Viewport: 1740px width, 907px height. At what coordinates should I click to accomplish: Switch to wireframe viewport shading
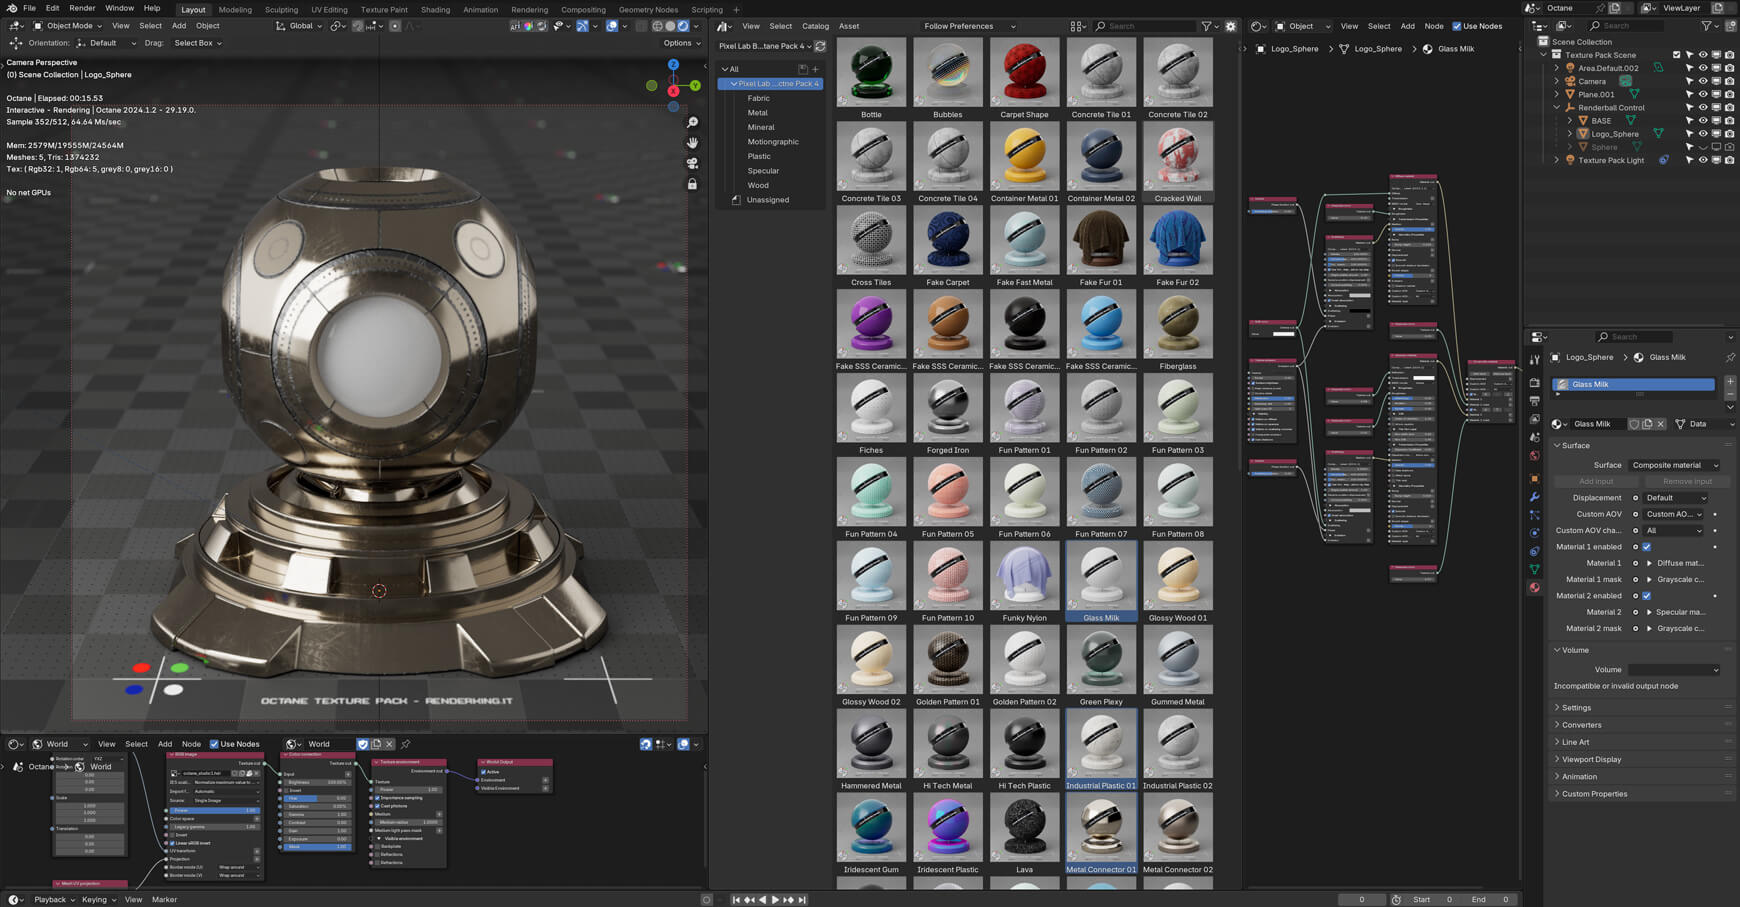coord(657,26)
